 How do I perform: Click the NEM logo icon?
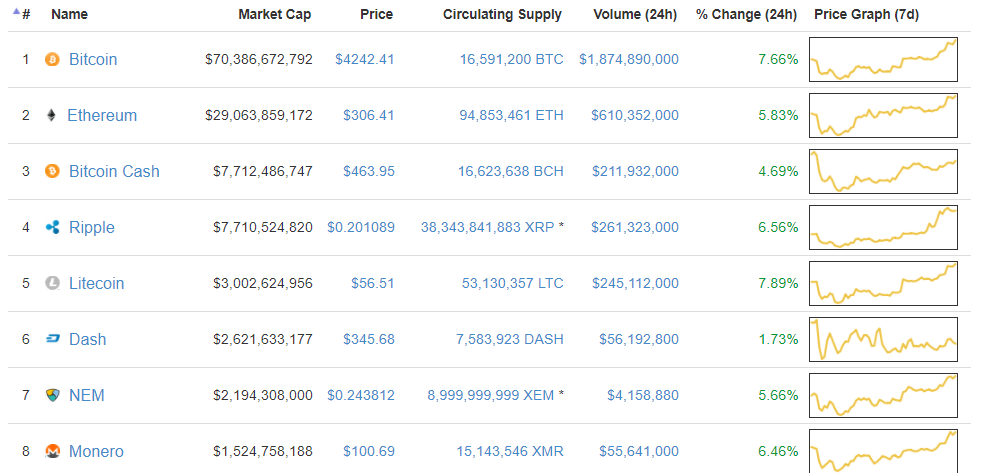(53, 396)
